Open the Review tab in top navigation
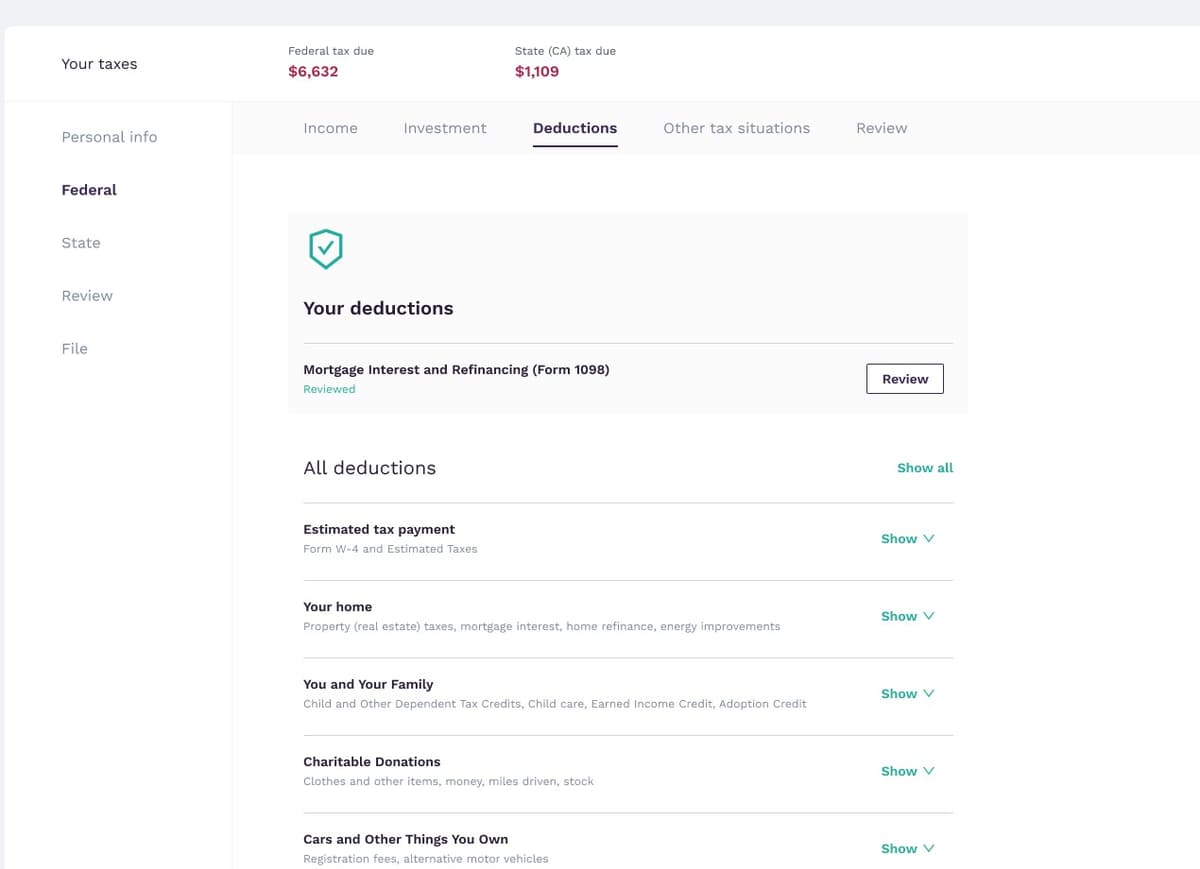 [x=881, y=128]
